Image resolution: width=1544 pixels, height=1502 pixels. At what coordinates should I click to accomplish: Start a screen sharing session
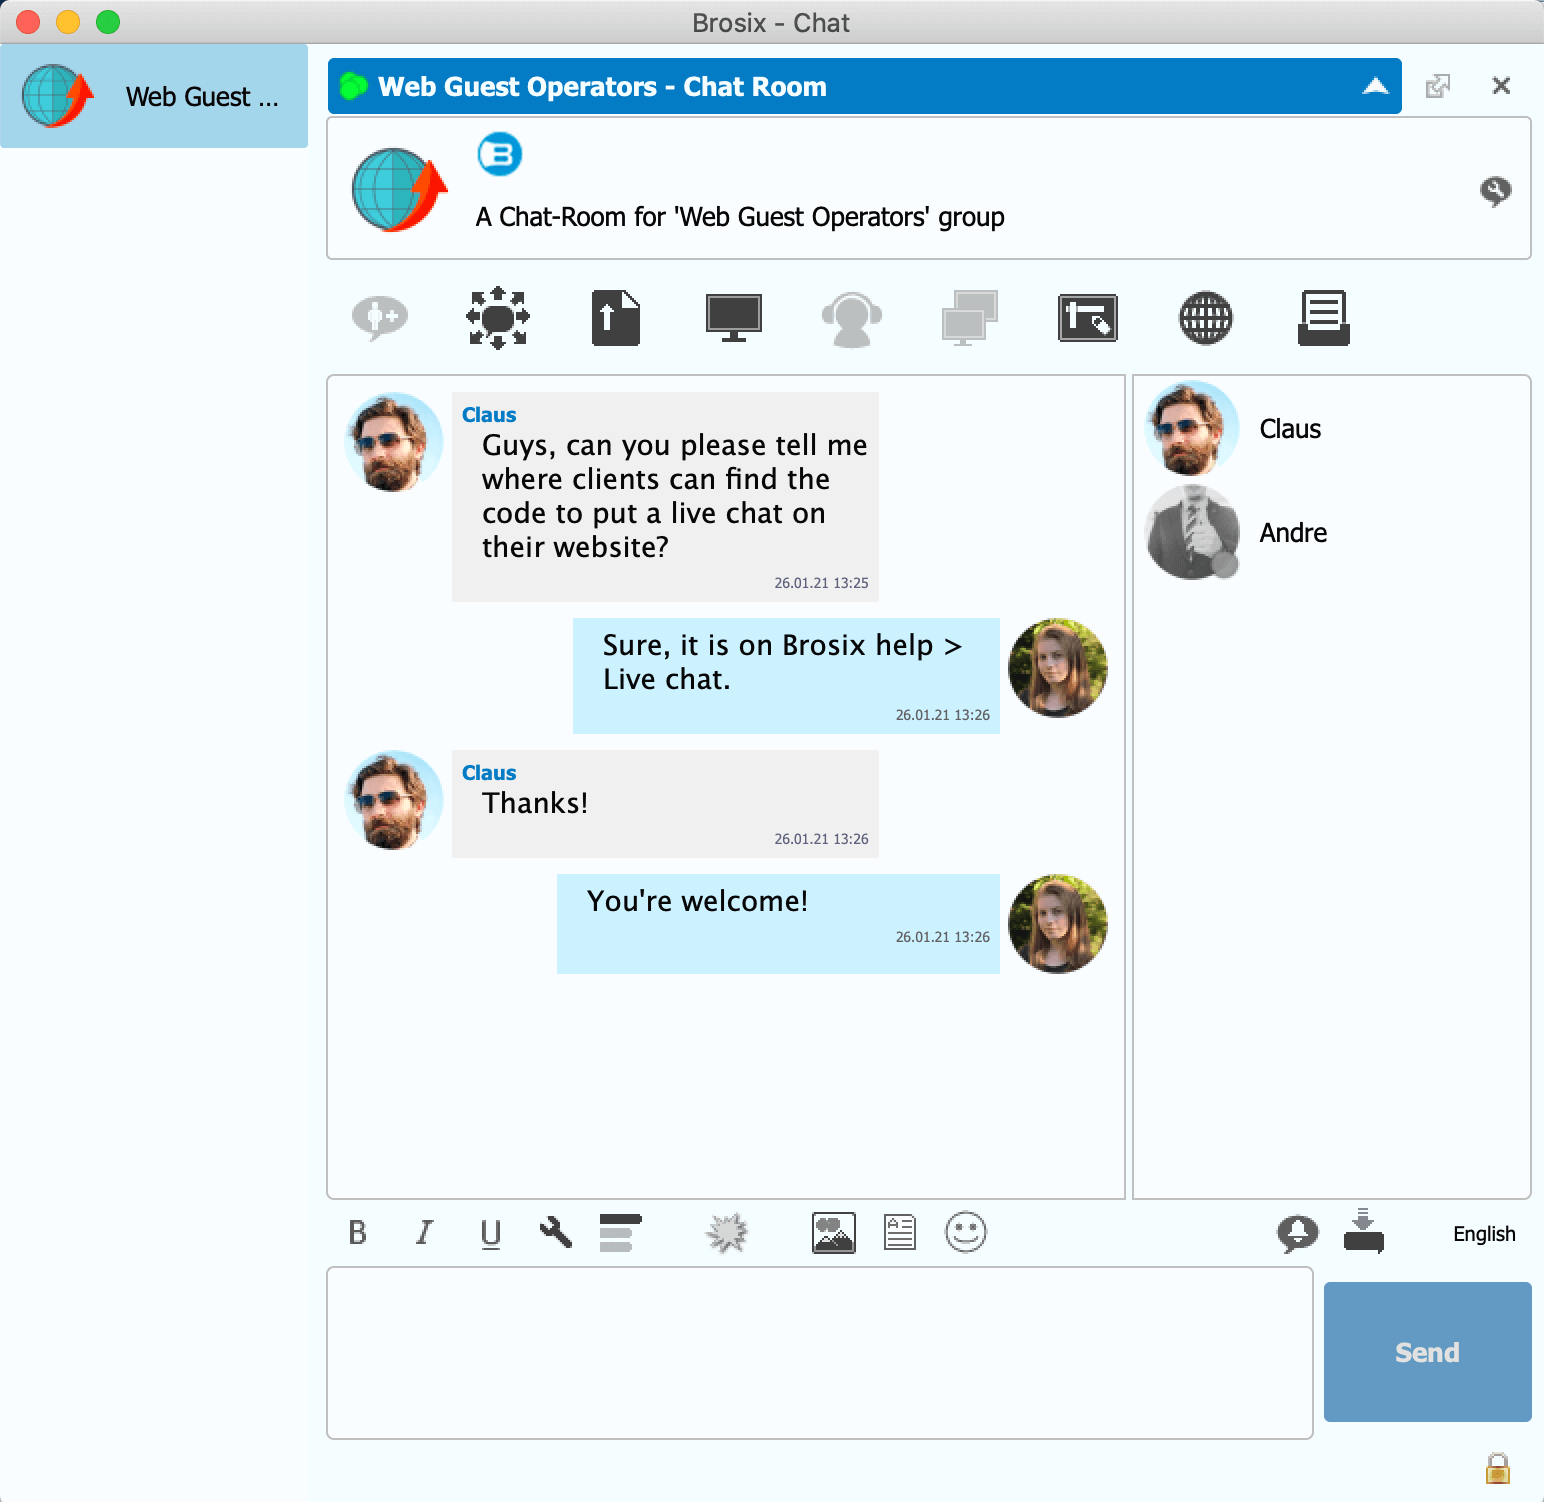click(x=733, y=318)
